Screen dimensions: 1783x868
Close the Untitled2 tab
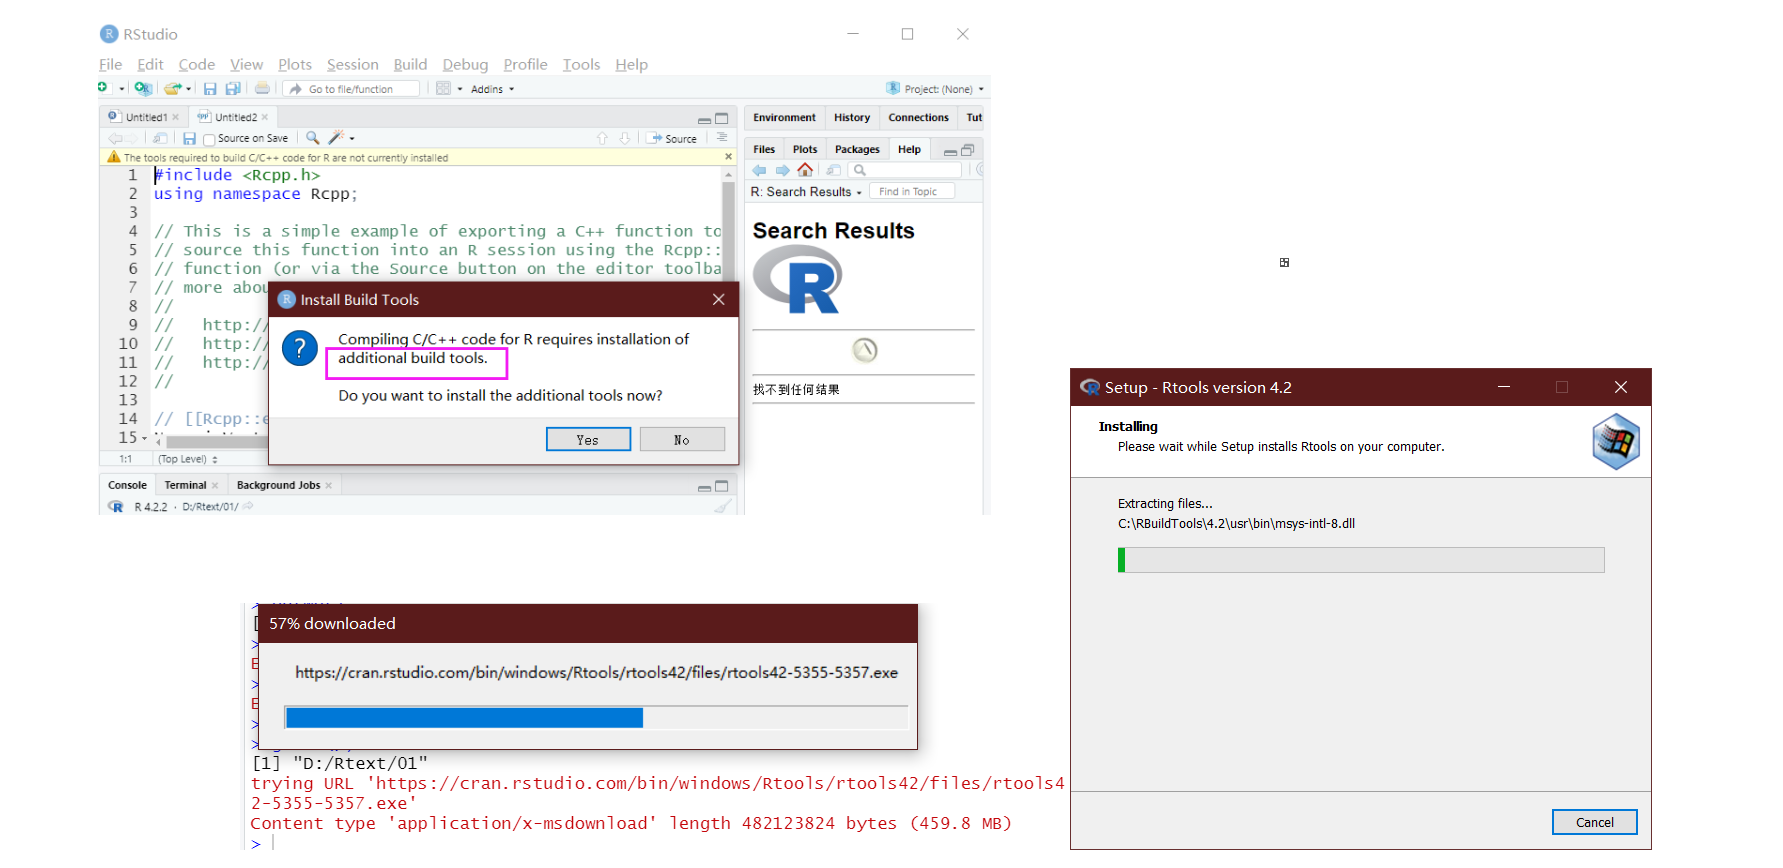(x=265, y=117)
